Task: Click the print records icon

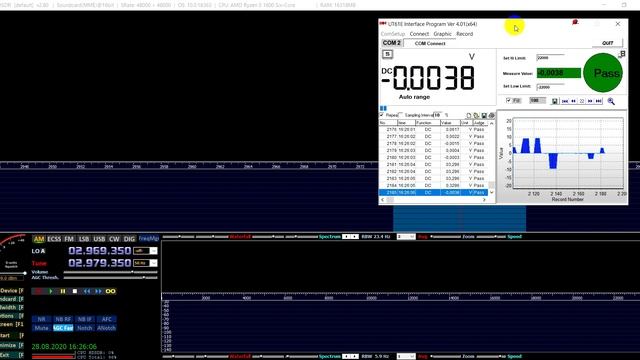Action: pos(491,116)
